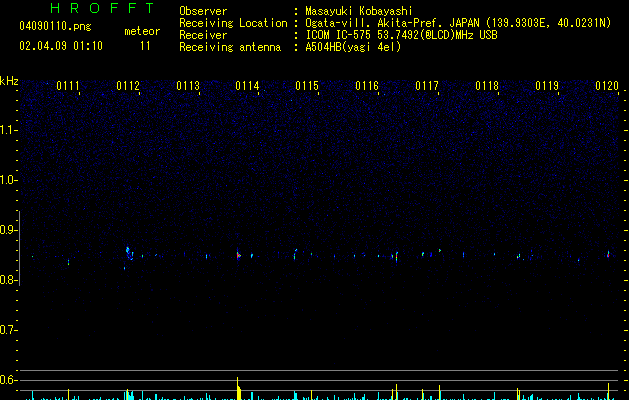Click the 1.1 kHz axis label

tap(8, 130)
